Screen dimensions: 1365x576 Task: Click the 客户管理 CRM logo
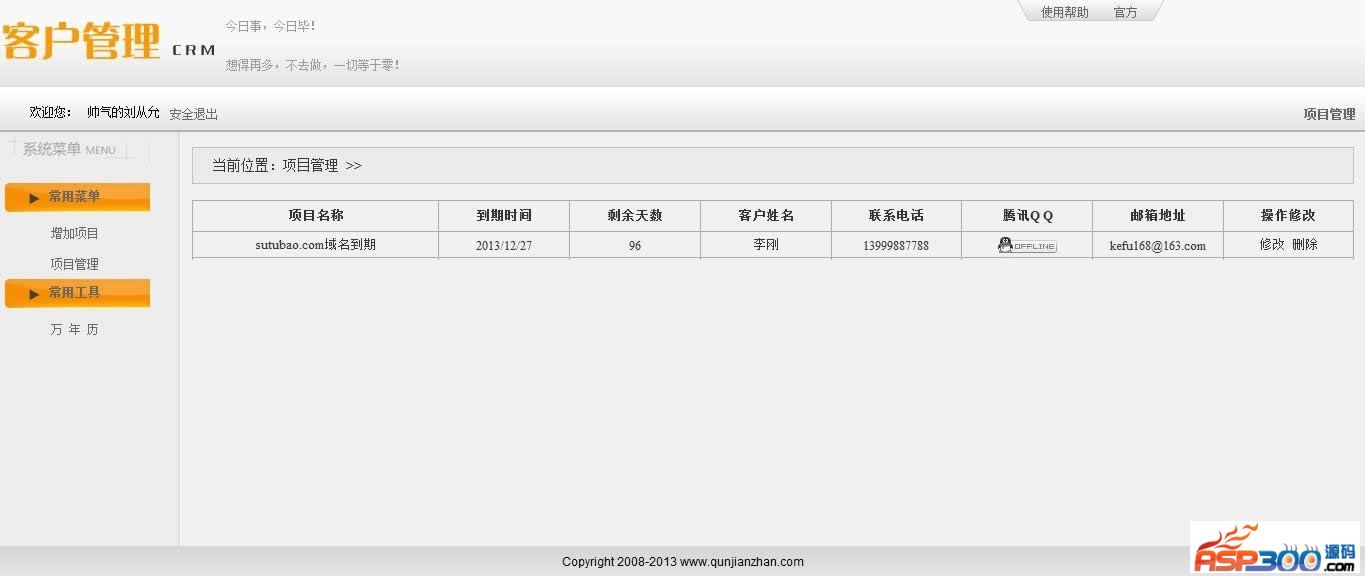pos(108,42)
